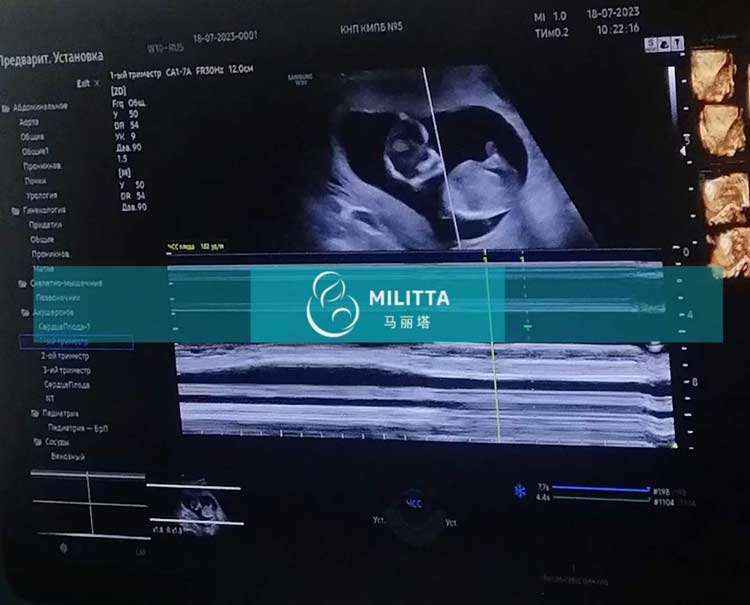Select the Общая1 preset
Screen dimensions: 750x605
pyautogui.click(x=35, y=152)
